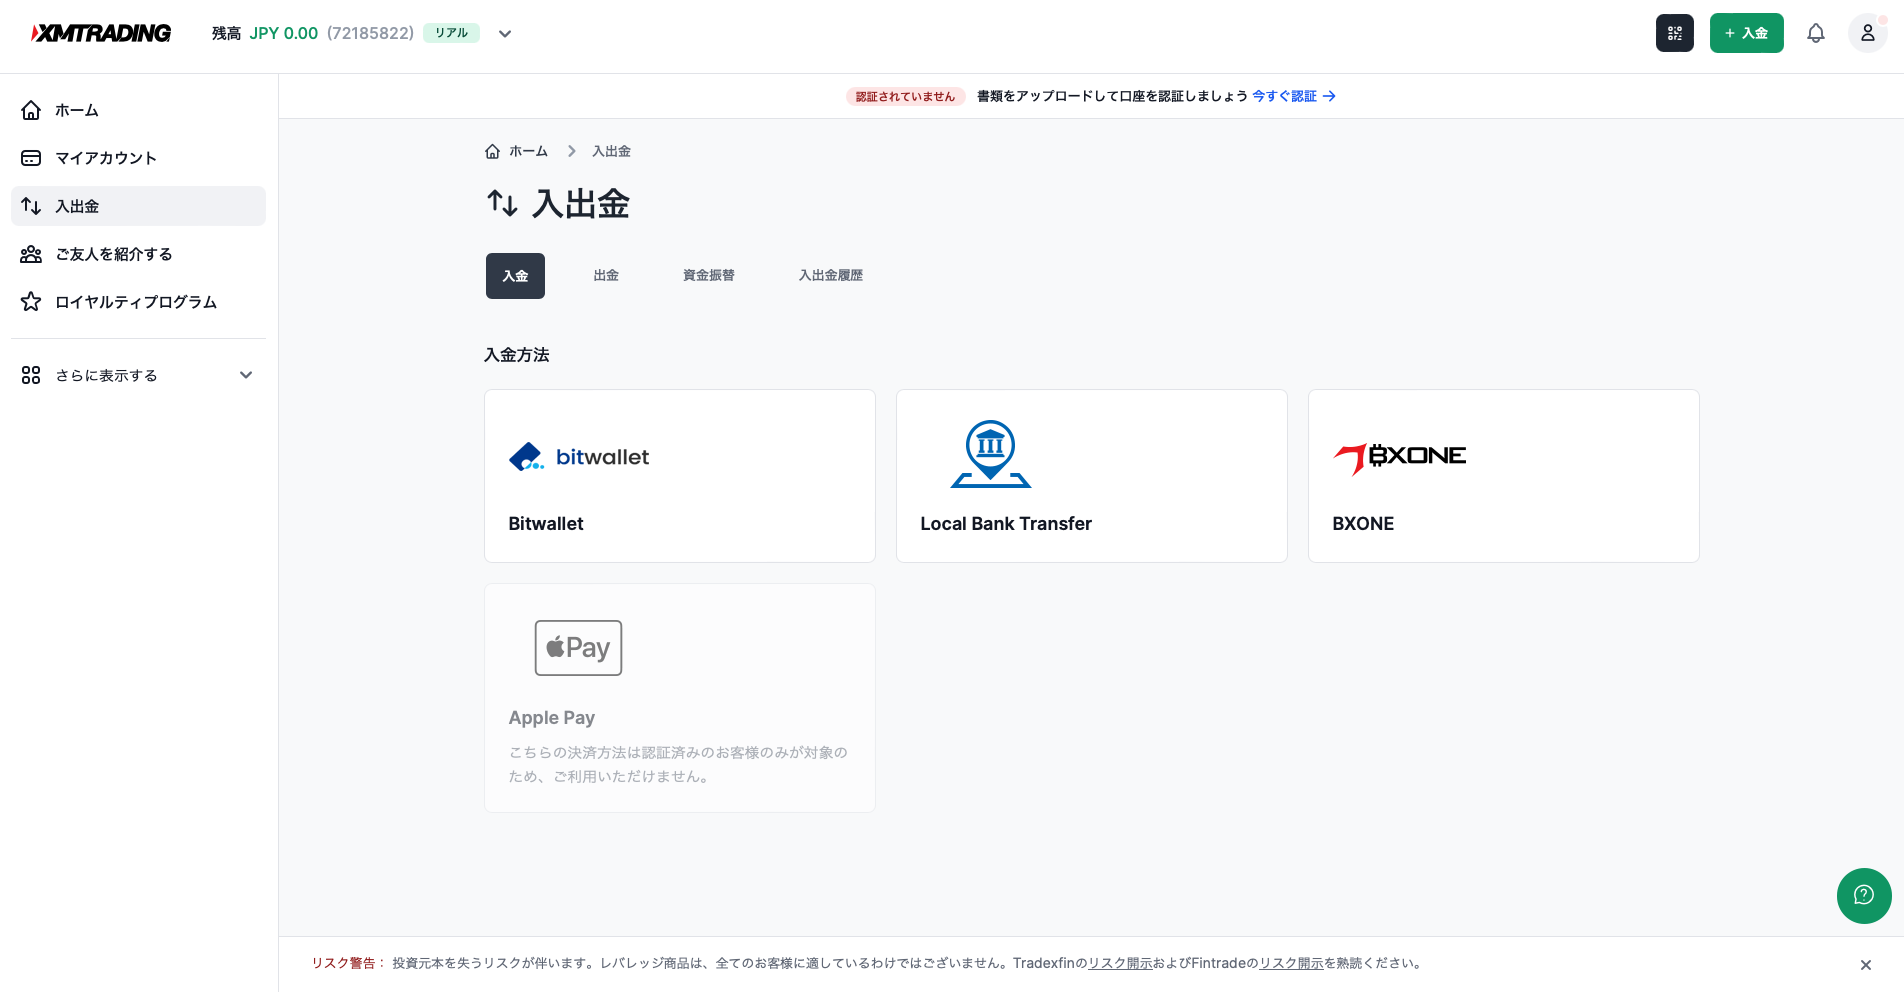Image resolution: width=1904 pixels, height=992 pixels.
Task: Open the Fintrade リスク開示 link
Action: (1291, 963)
